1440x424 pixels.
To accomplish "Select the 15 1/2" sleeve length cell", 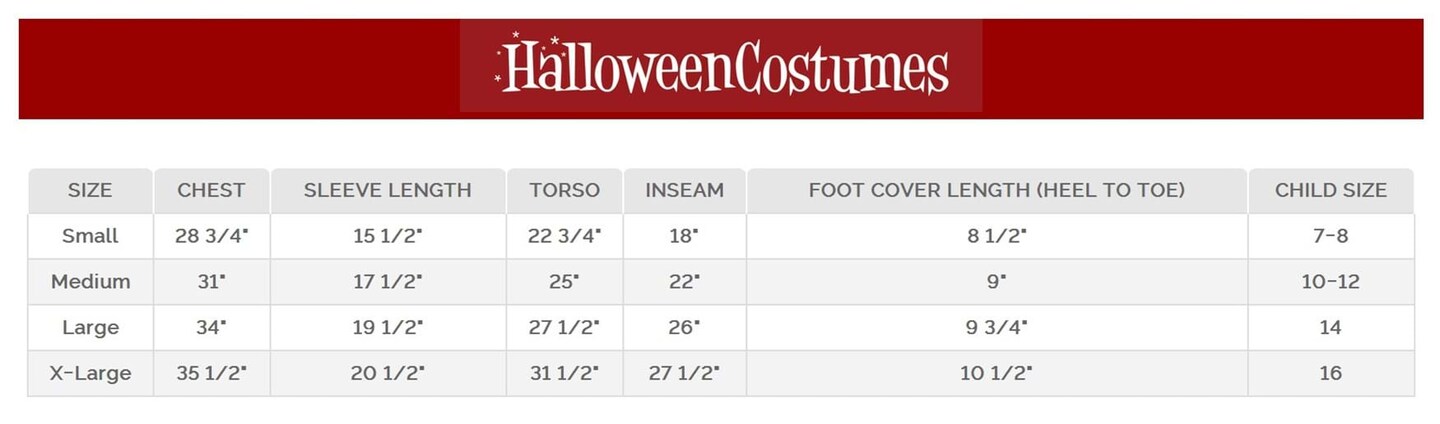I will tap(387, 236).
